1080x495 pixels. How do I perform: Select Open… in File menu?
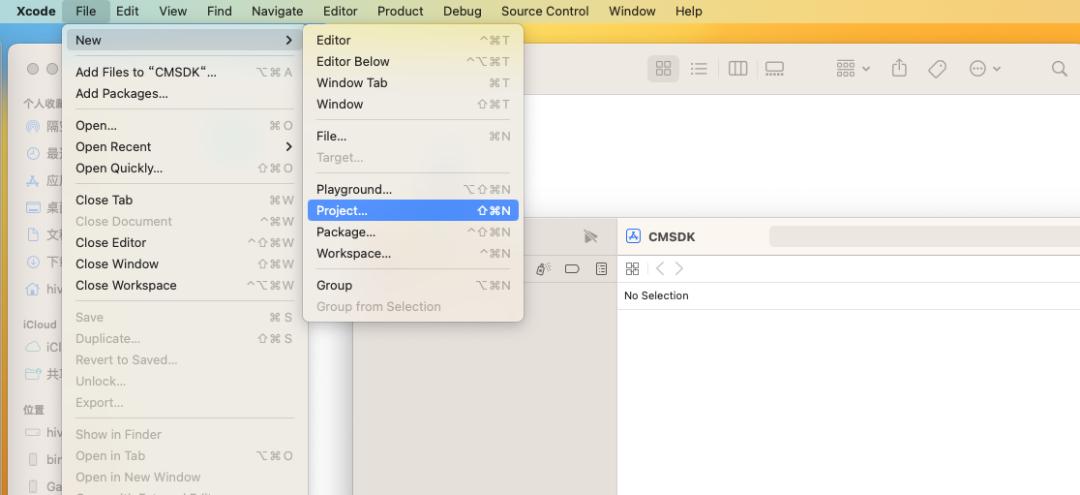tap(183, 125)
